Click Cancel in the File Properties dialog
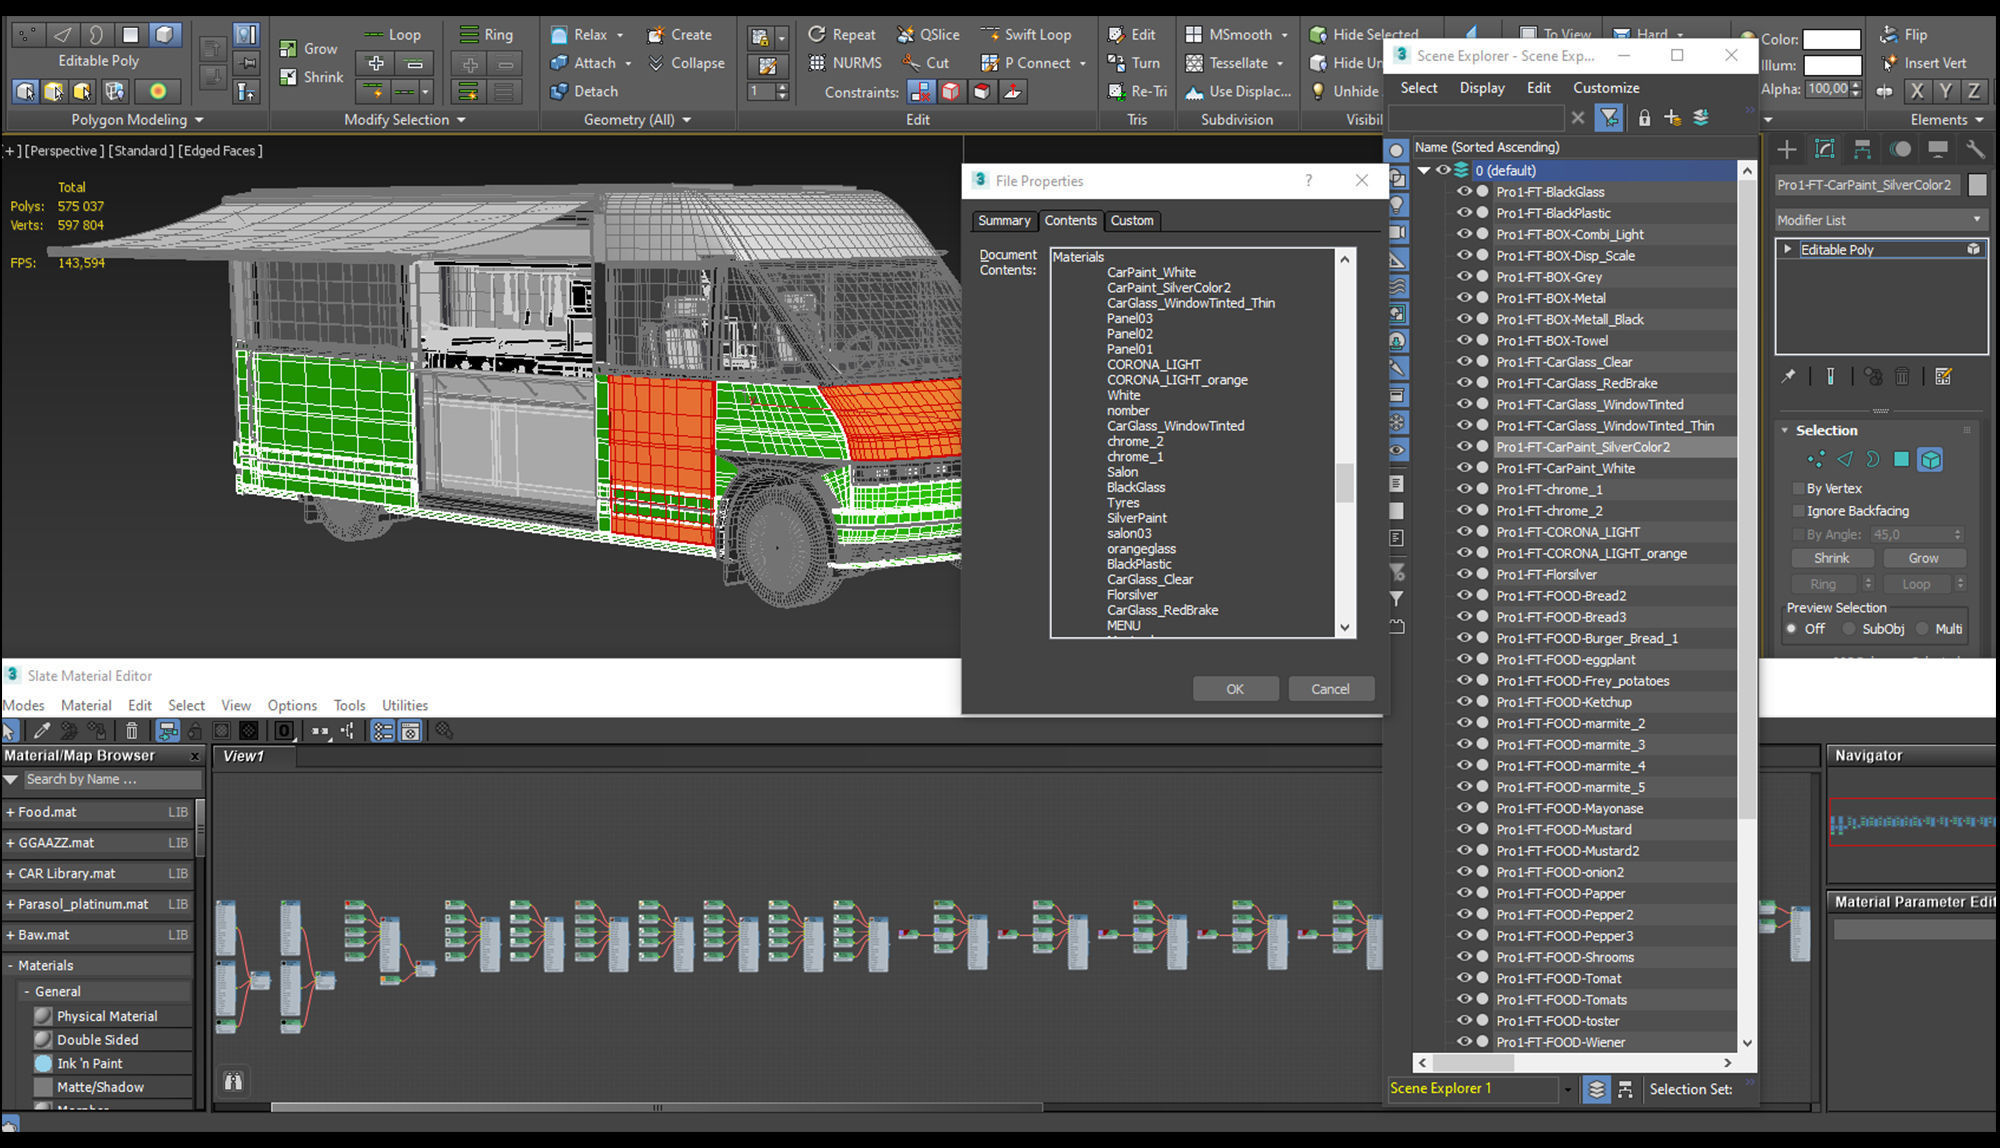 coord(1330,689)
